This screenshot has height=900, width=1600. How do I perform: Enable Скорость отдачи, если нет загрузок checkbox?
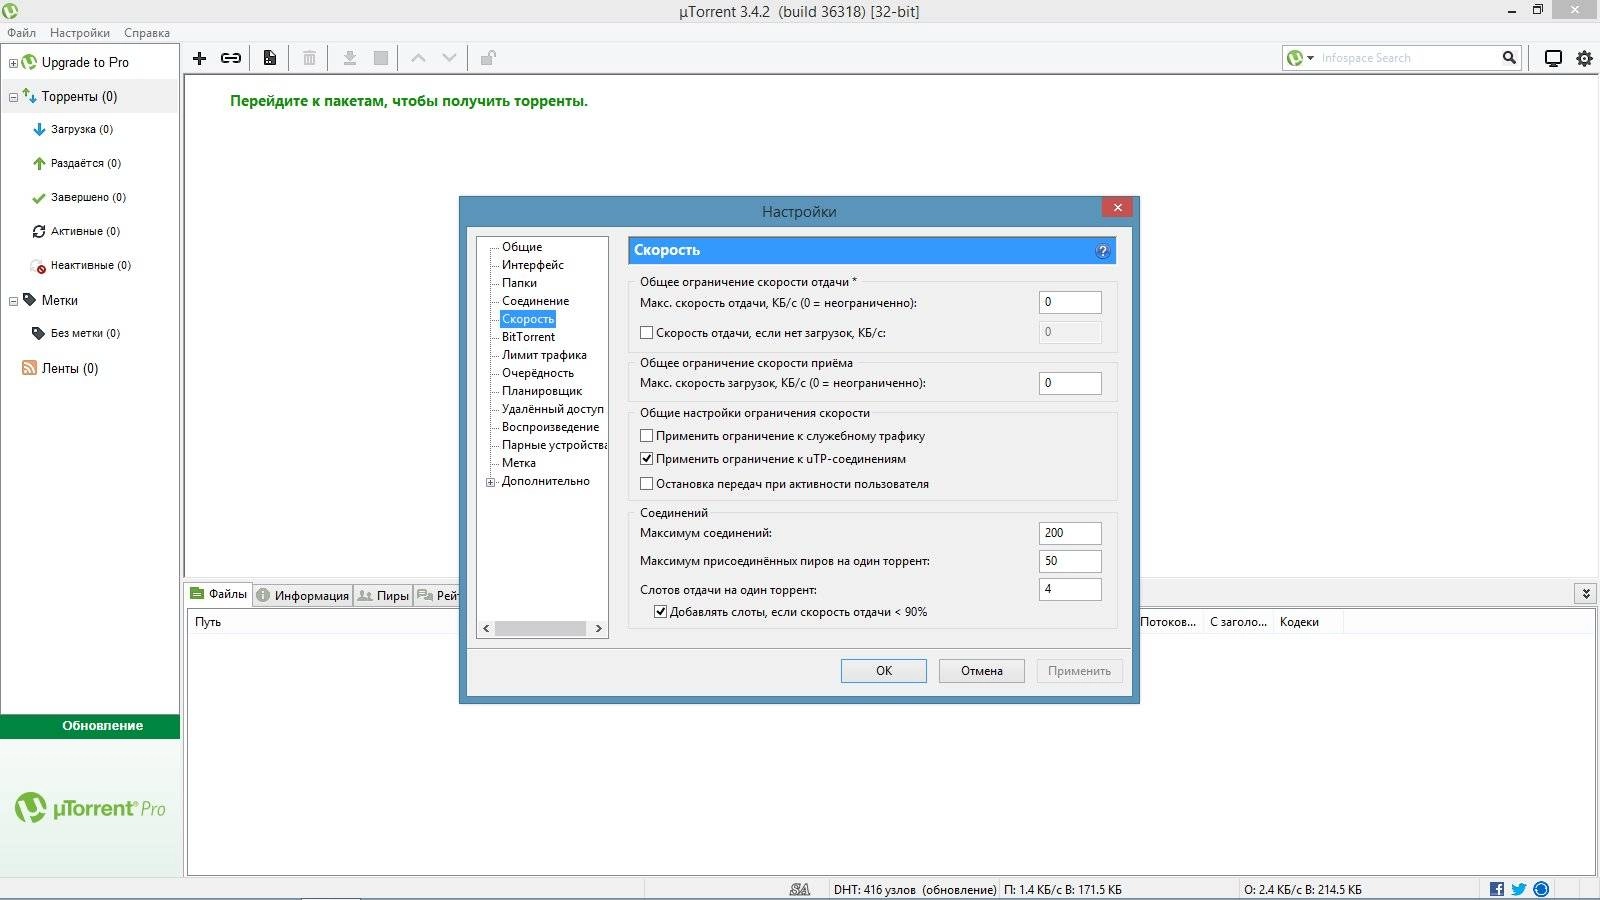646,332
